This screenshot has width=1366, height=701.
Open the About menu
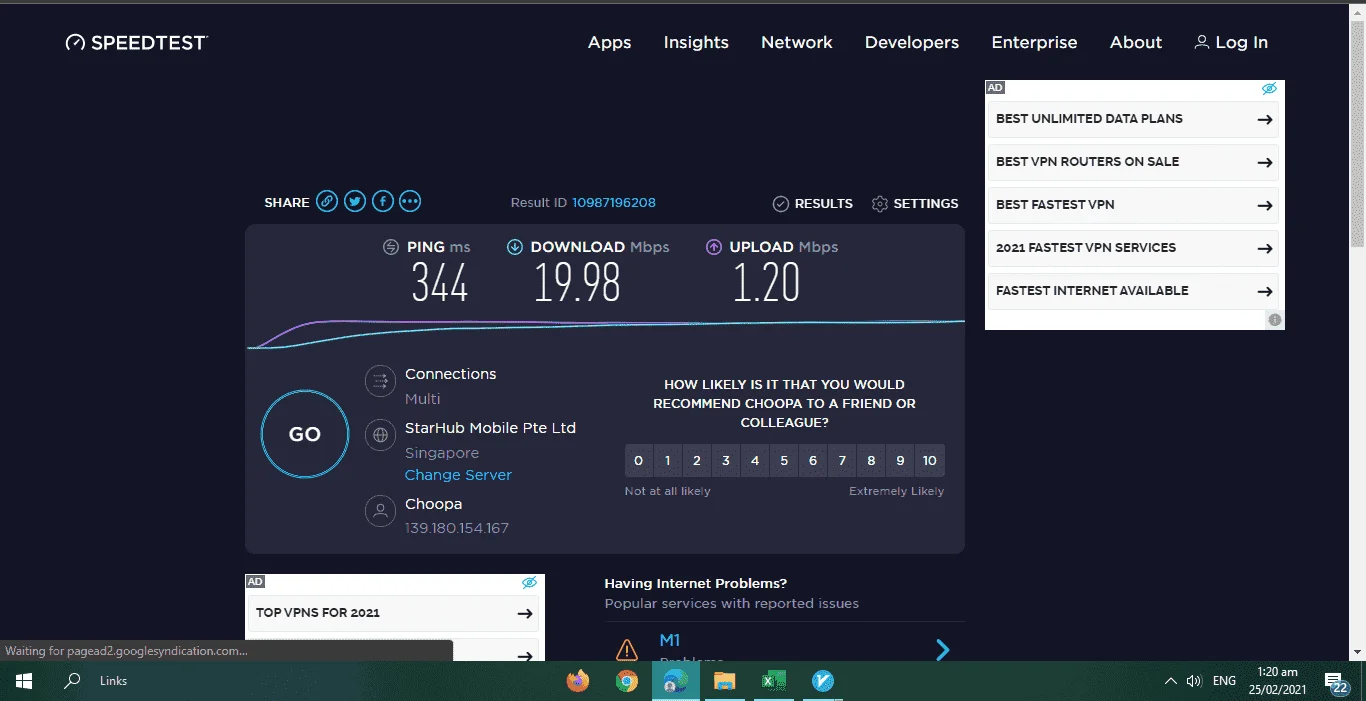pos(1136,42)
